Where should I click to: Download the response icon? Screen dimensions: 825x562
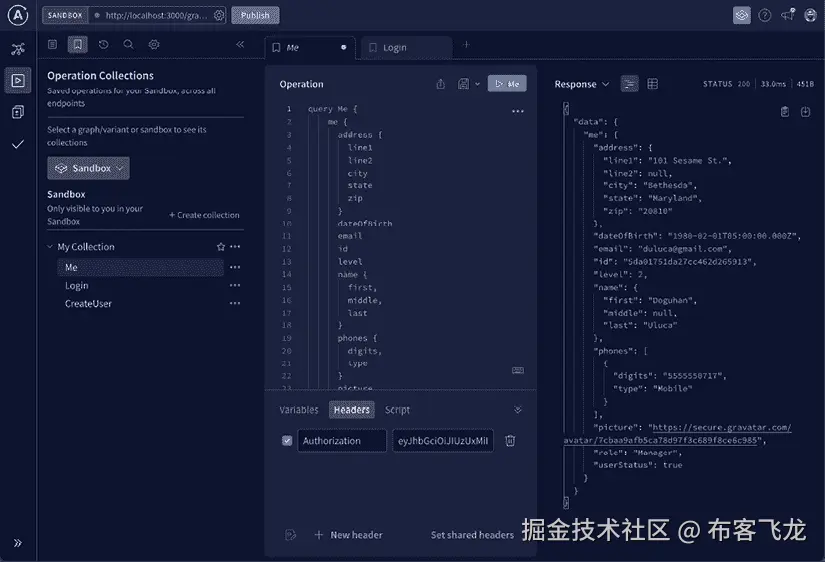point(805,112)
